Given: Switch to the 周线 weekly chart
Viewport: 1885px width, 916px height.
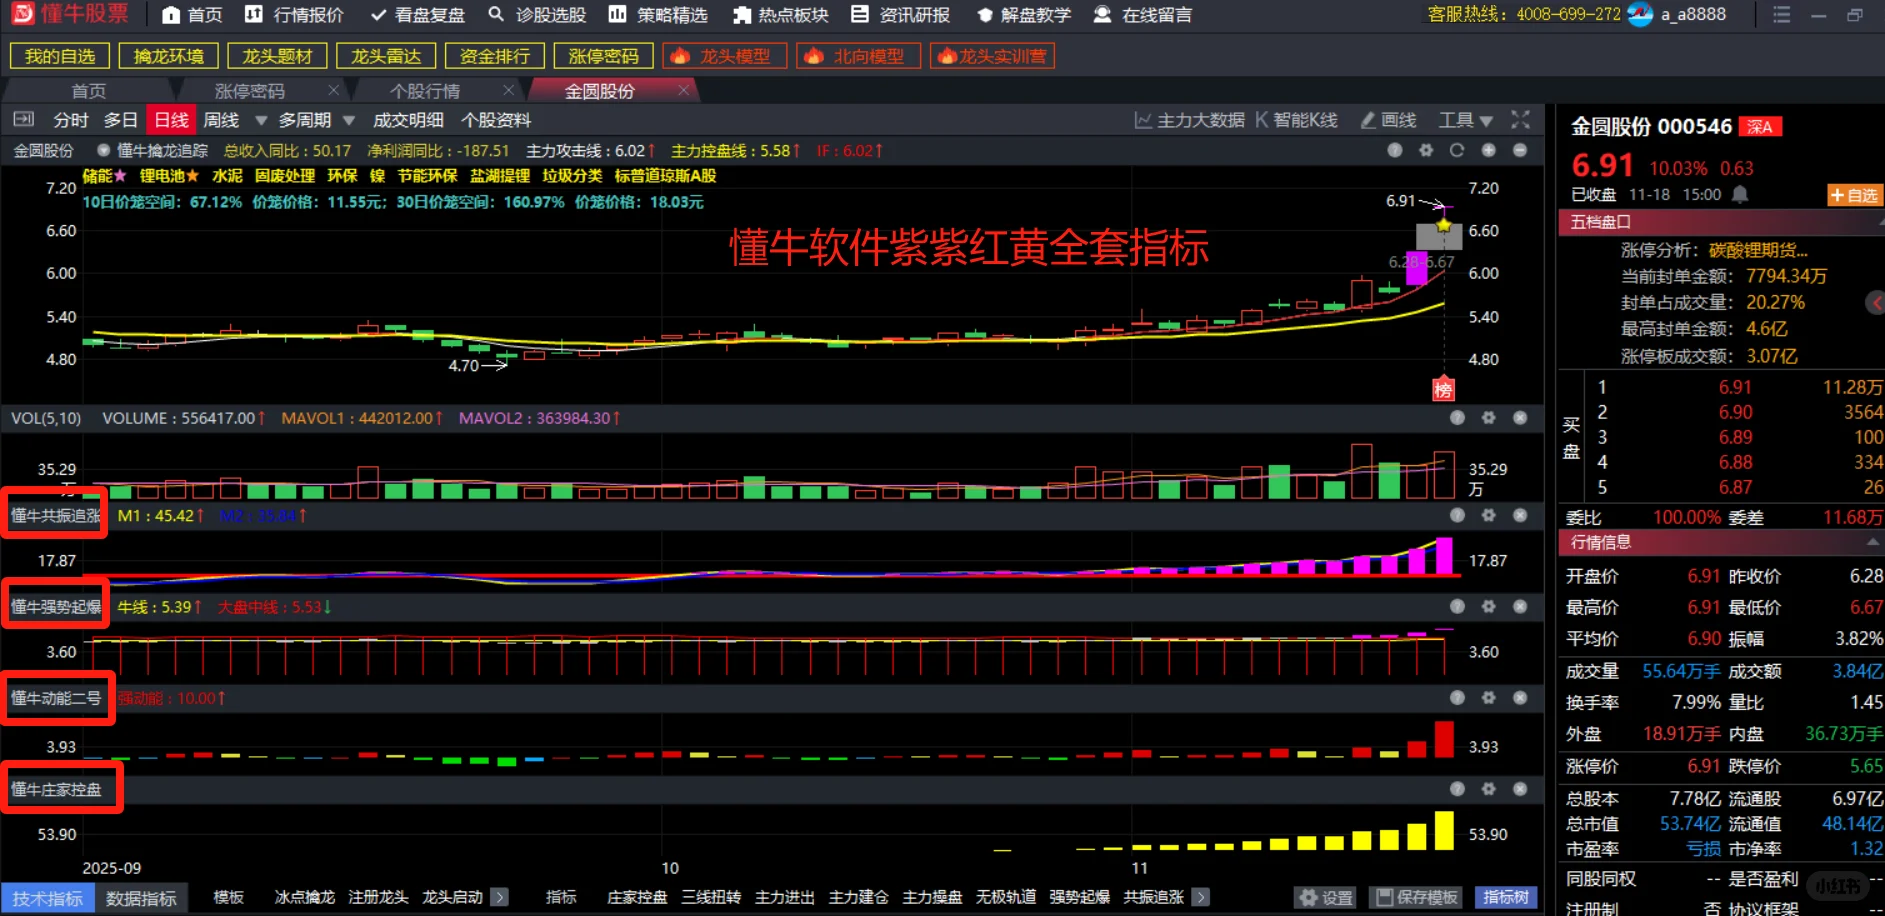Looking at the screenshot, I should 221,119.
